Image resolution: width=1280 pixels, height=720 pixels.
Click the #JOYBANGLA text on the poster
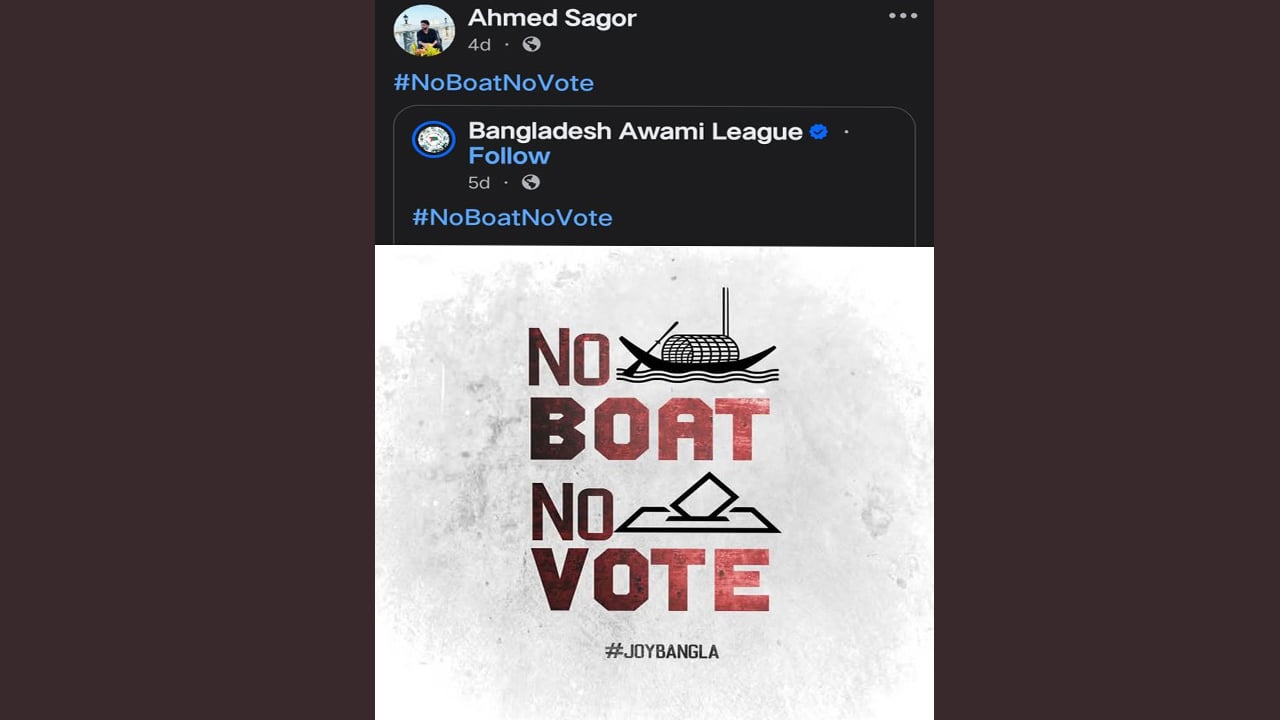pos(662,651)
